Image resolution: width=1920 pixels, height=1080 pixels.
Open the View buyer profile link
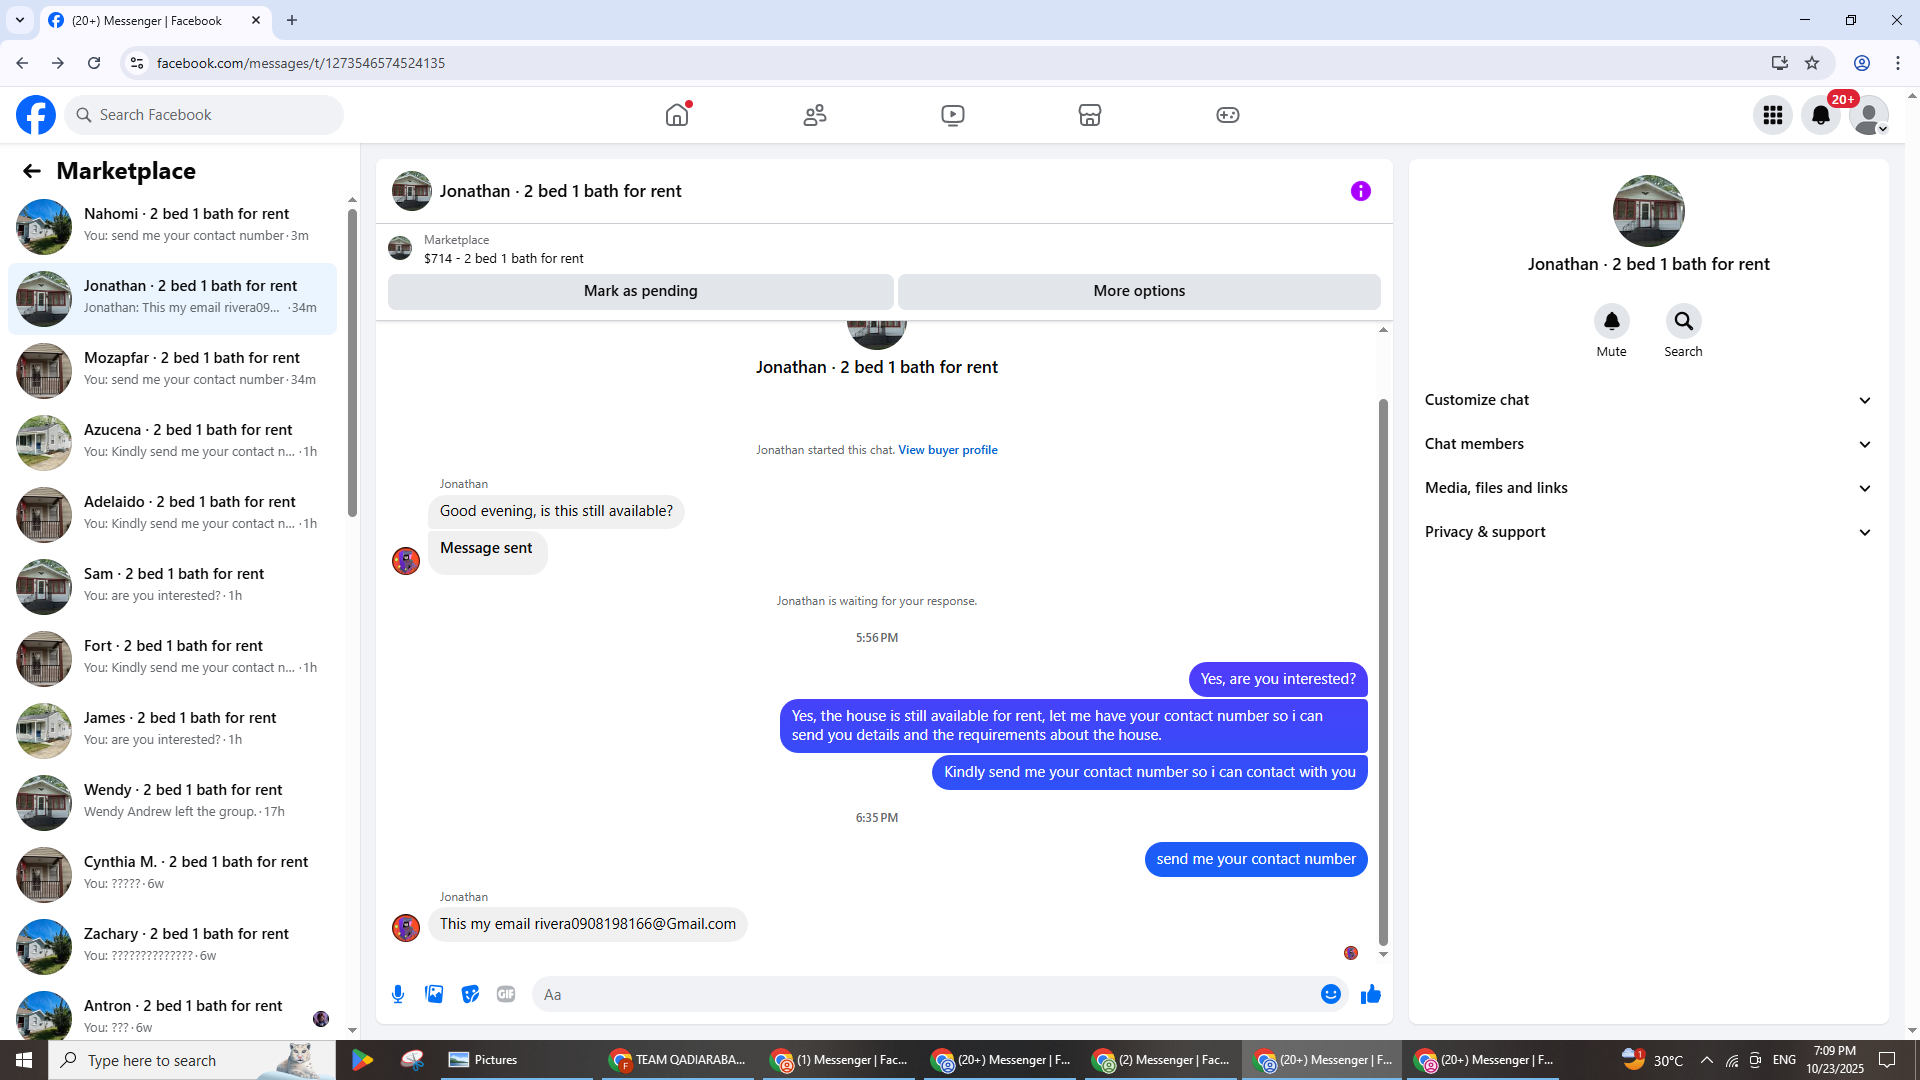point(947,450)
